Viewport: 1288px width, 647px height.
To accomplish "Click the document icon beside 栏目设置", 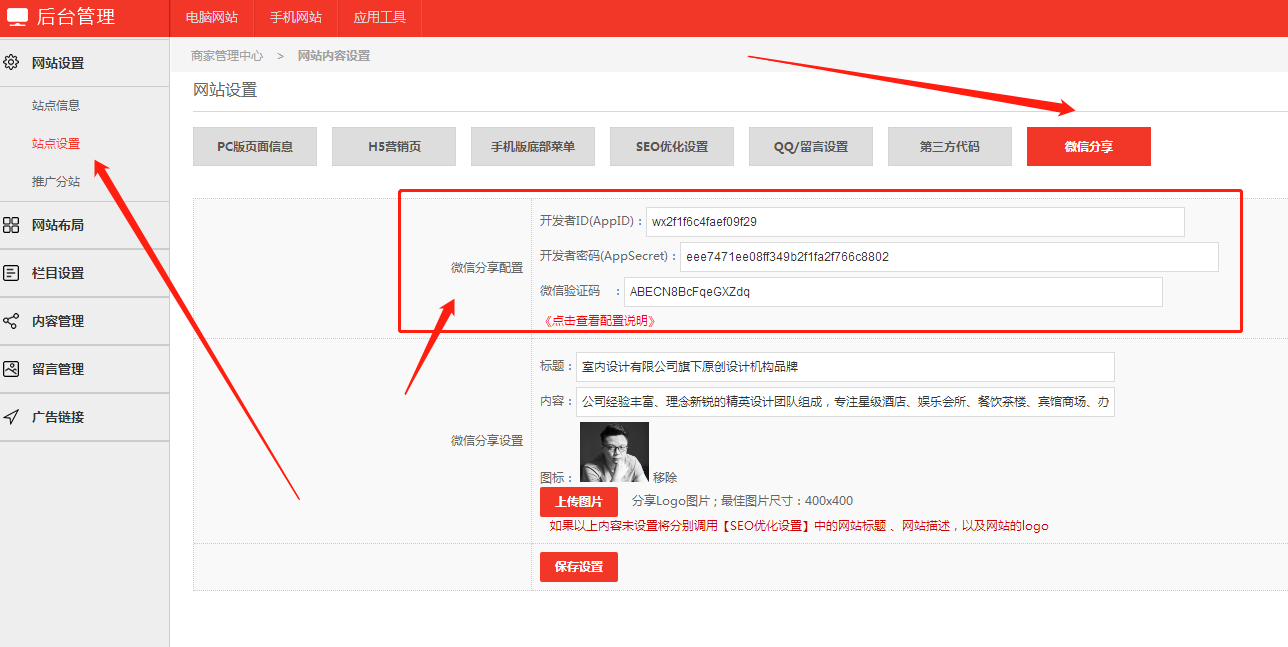I will click(12, 273).
